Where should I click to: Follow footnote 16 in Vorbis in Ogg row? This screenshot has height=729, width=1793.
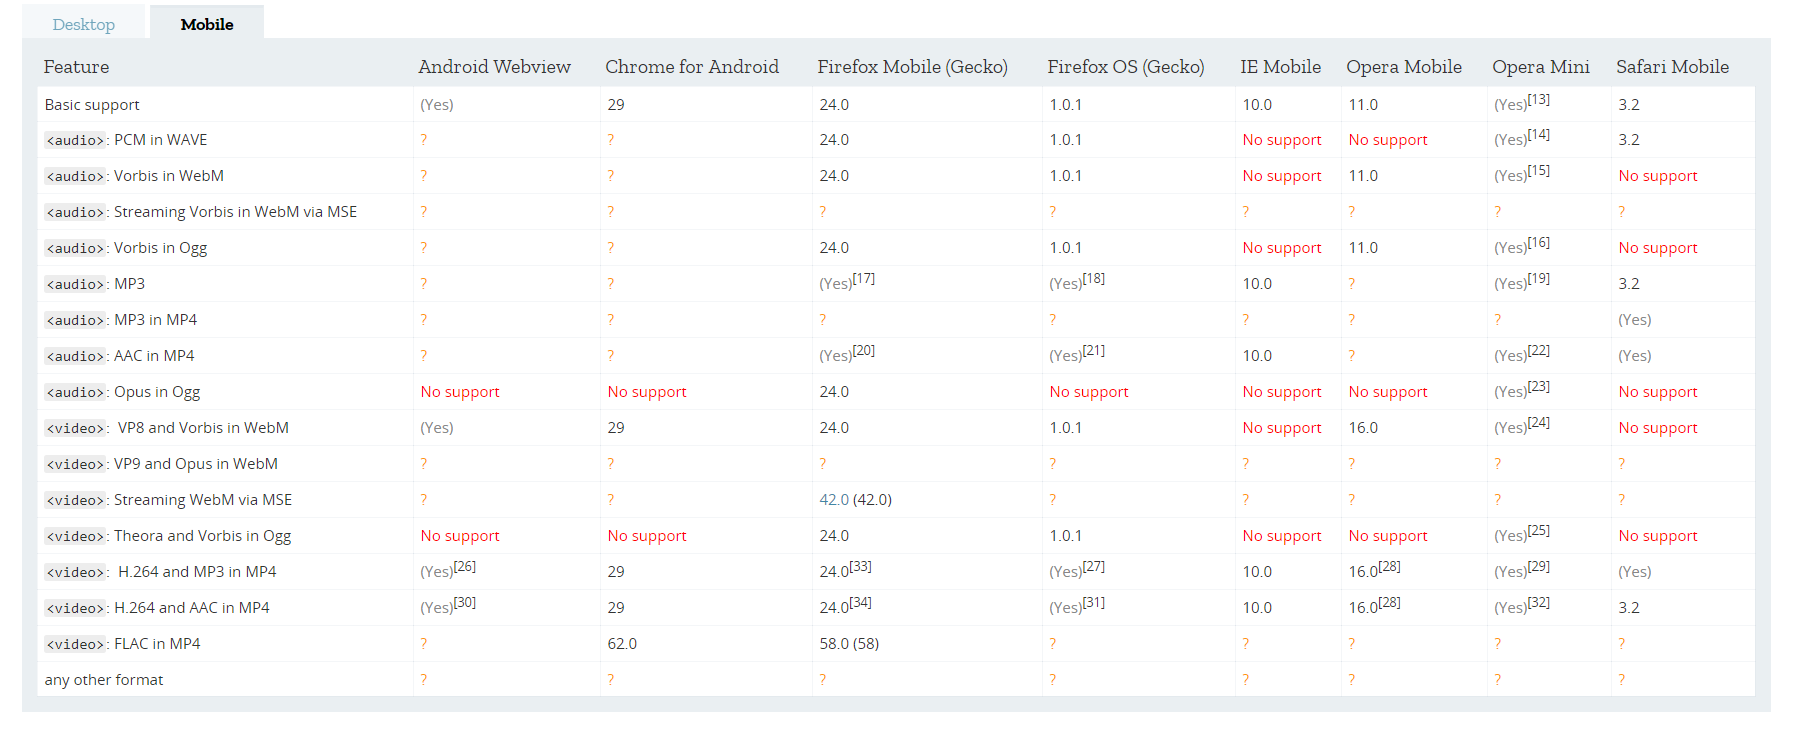(1538, 243)
